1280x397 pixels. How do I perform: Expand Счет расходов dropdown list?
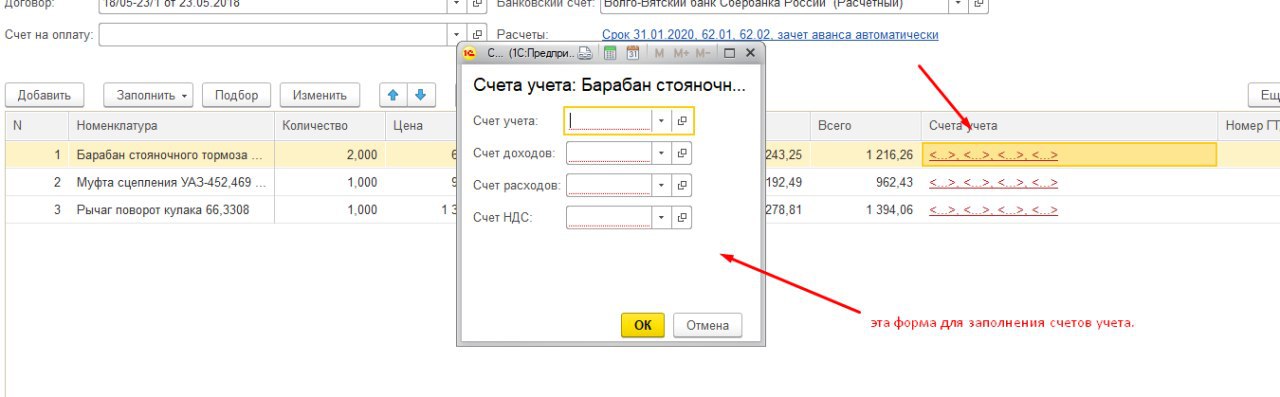click(x=661, y=185)
